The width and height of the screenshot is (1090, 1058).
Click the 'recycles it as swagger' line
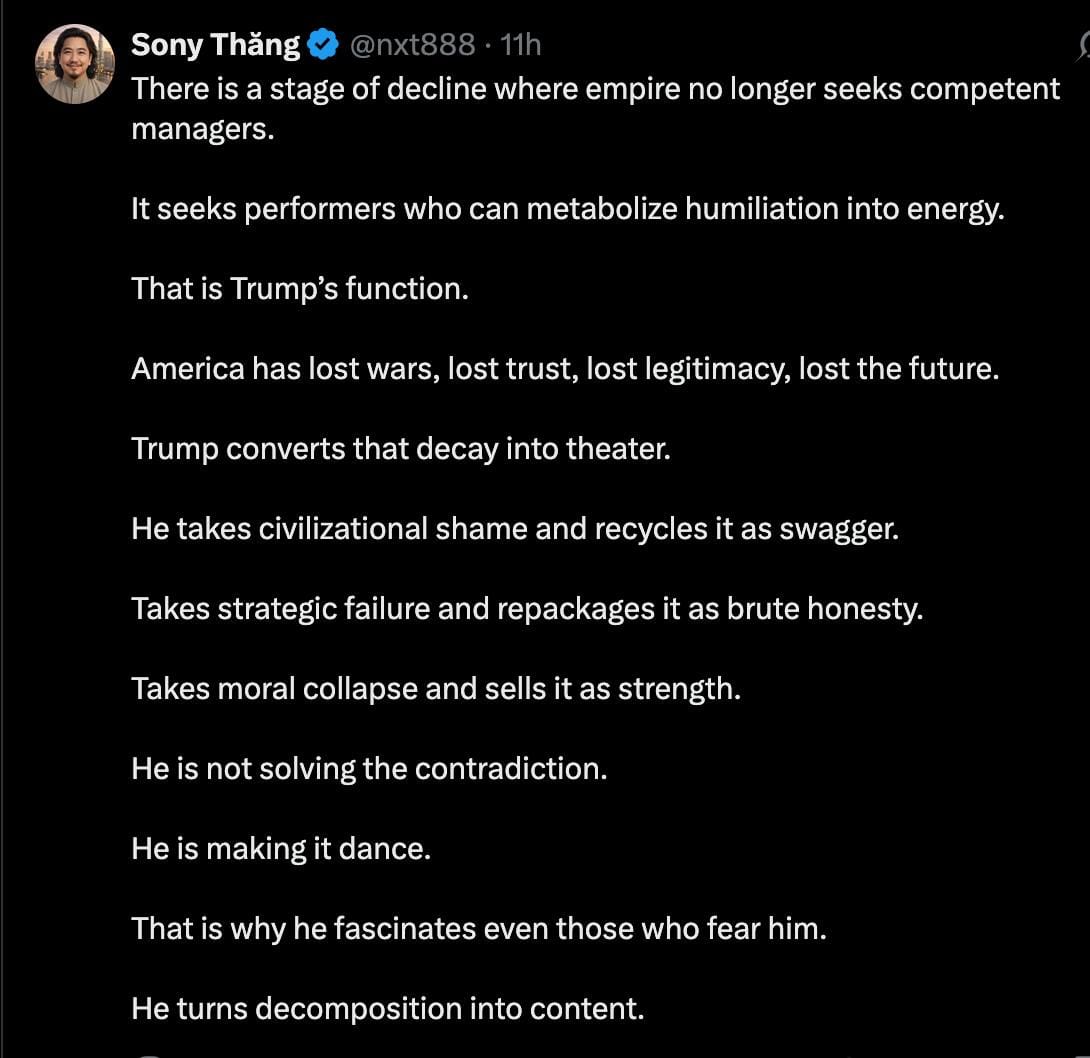tap(515, 529)
